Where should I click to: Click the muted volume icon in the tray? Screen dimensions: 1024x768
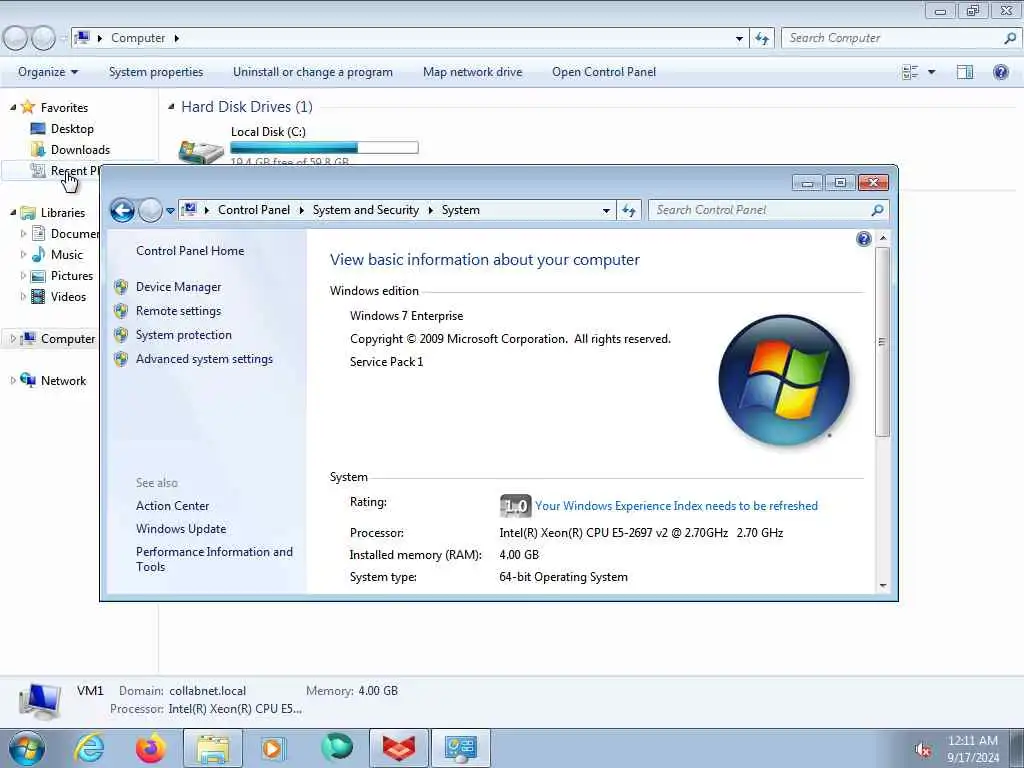point(923,750)
